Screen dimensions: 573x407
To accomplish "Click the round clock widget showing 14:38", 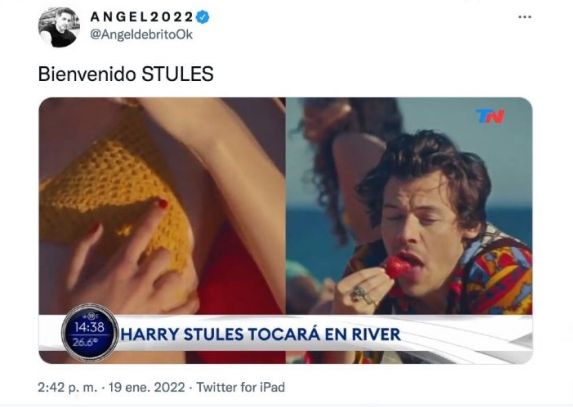I will coord(90,333).
